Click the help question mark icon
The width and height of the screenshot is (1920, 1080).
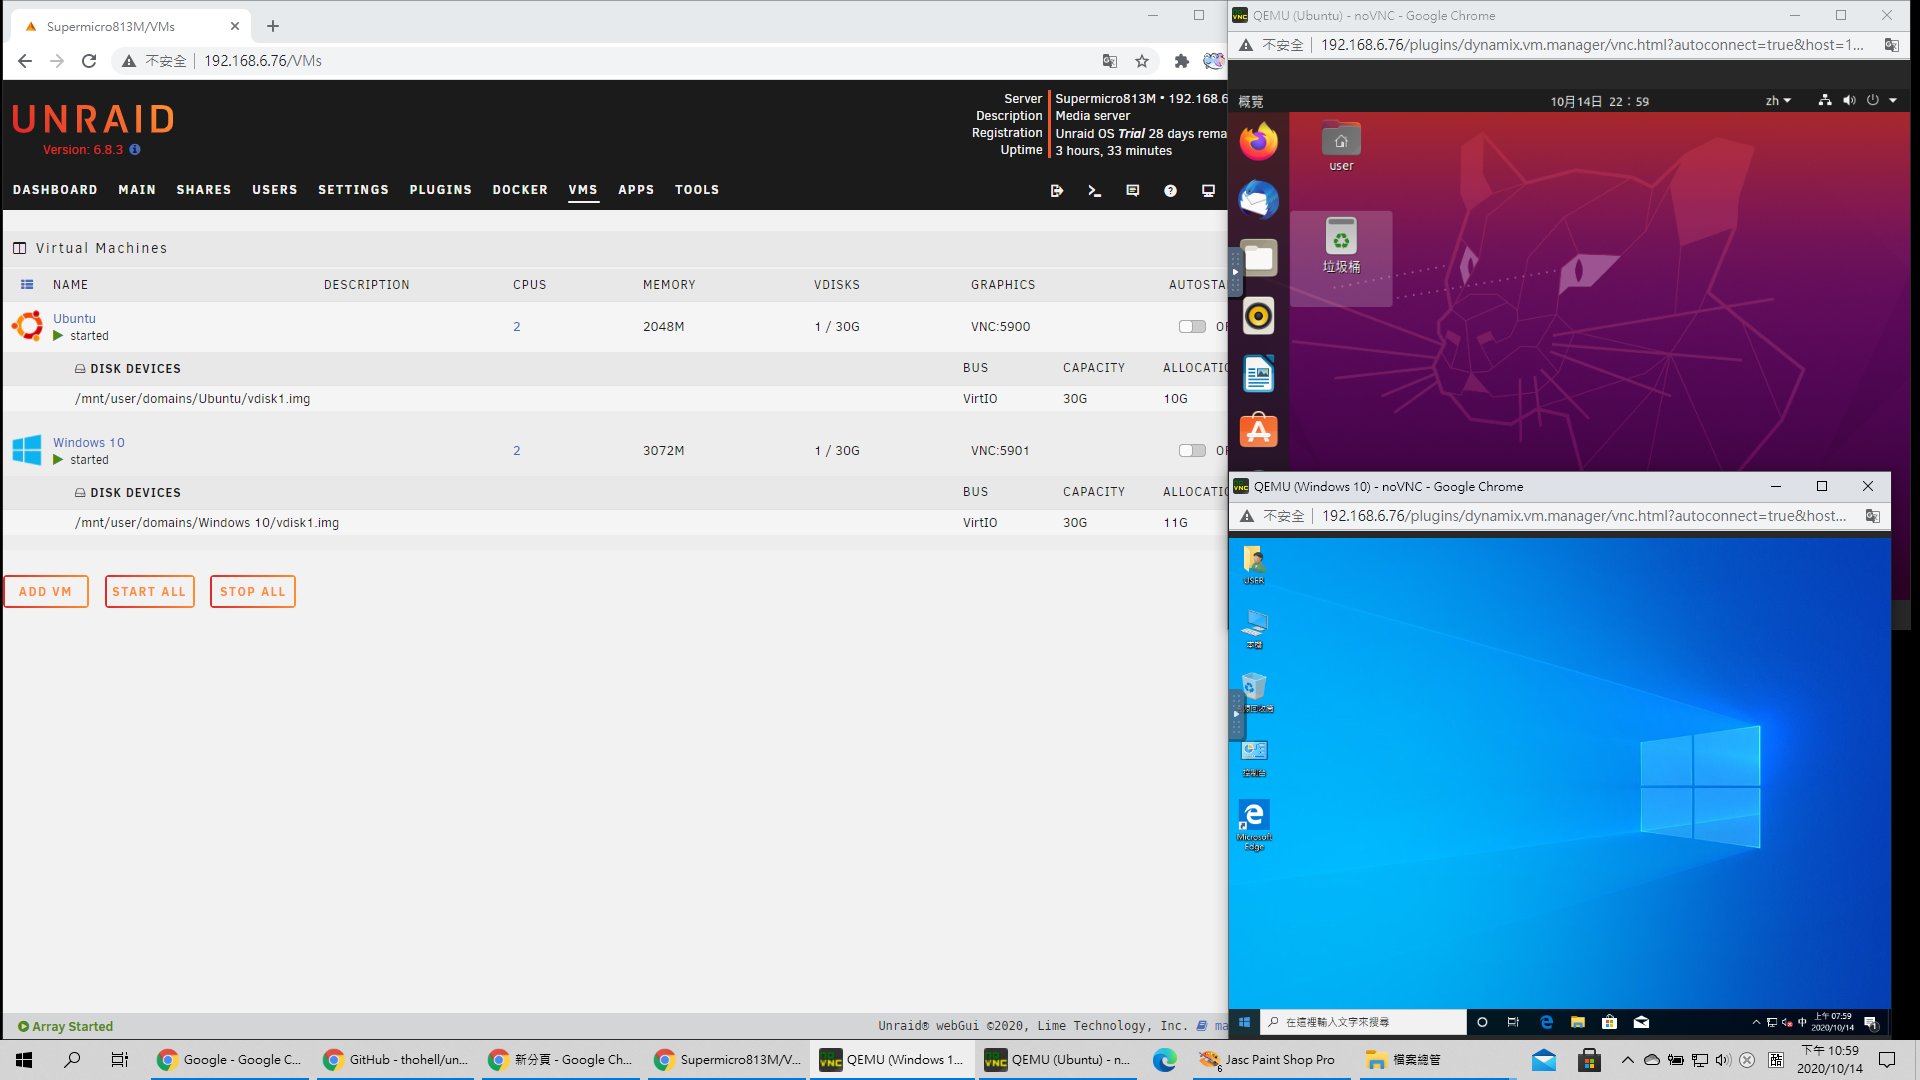click(1170, 190)
